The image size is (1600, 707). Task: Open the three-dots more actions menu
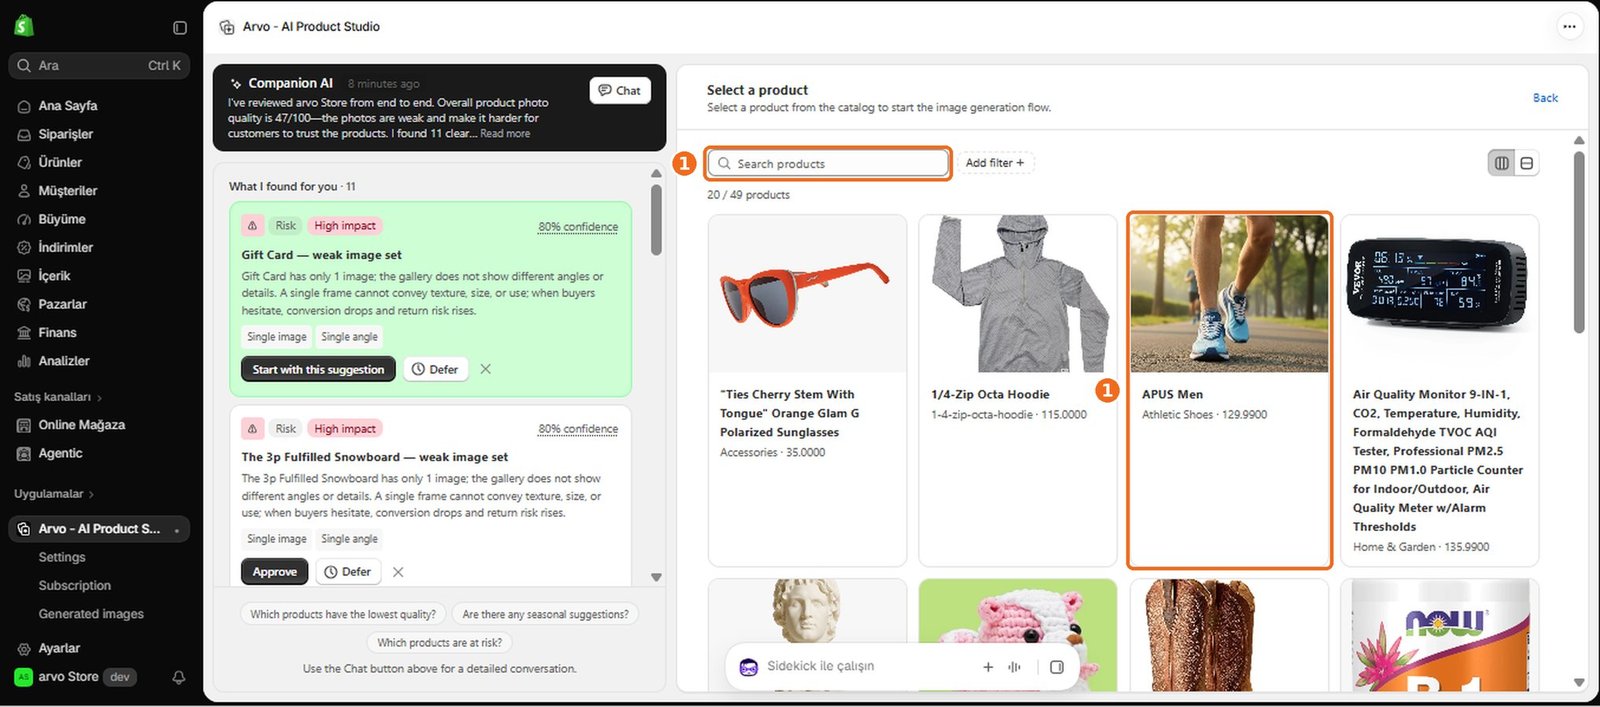pyautogui.click(x=1569, y=27)
